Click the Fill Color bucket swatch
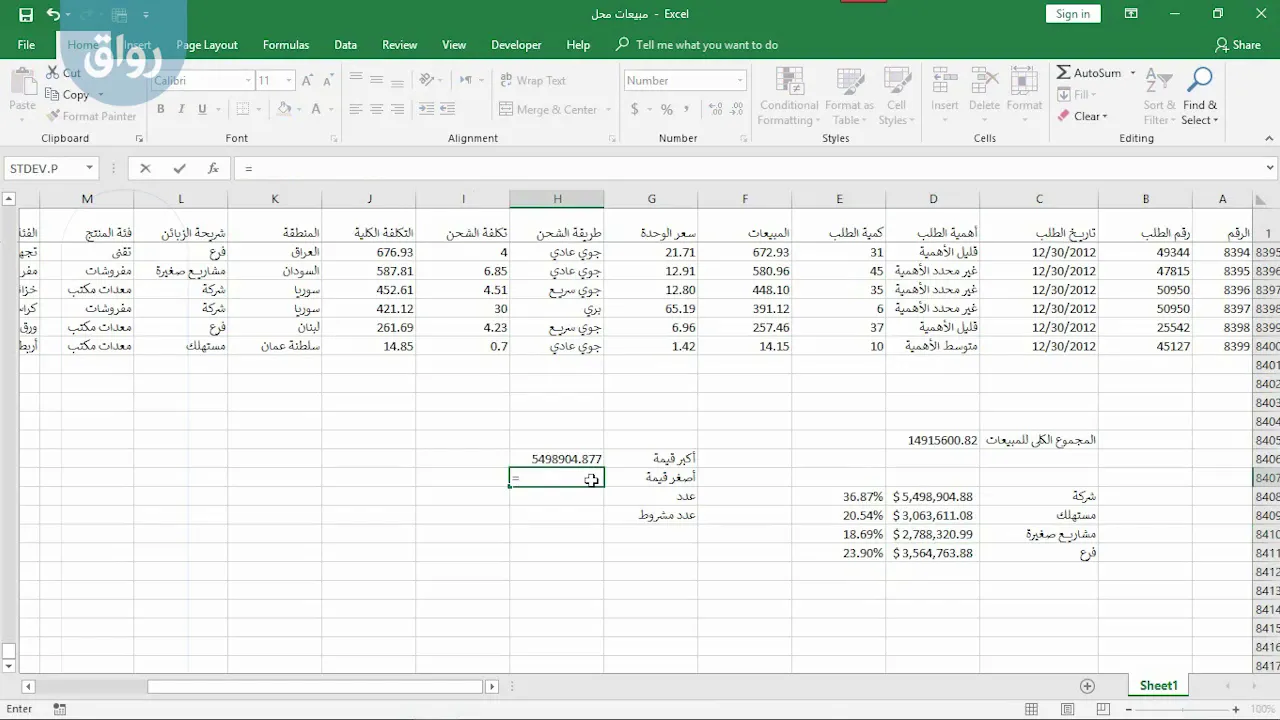The width and height of the screenshot is (1280, 720). pos(284,110)
